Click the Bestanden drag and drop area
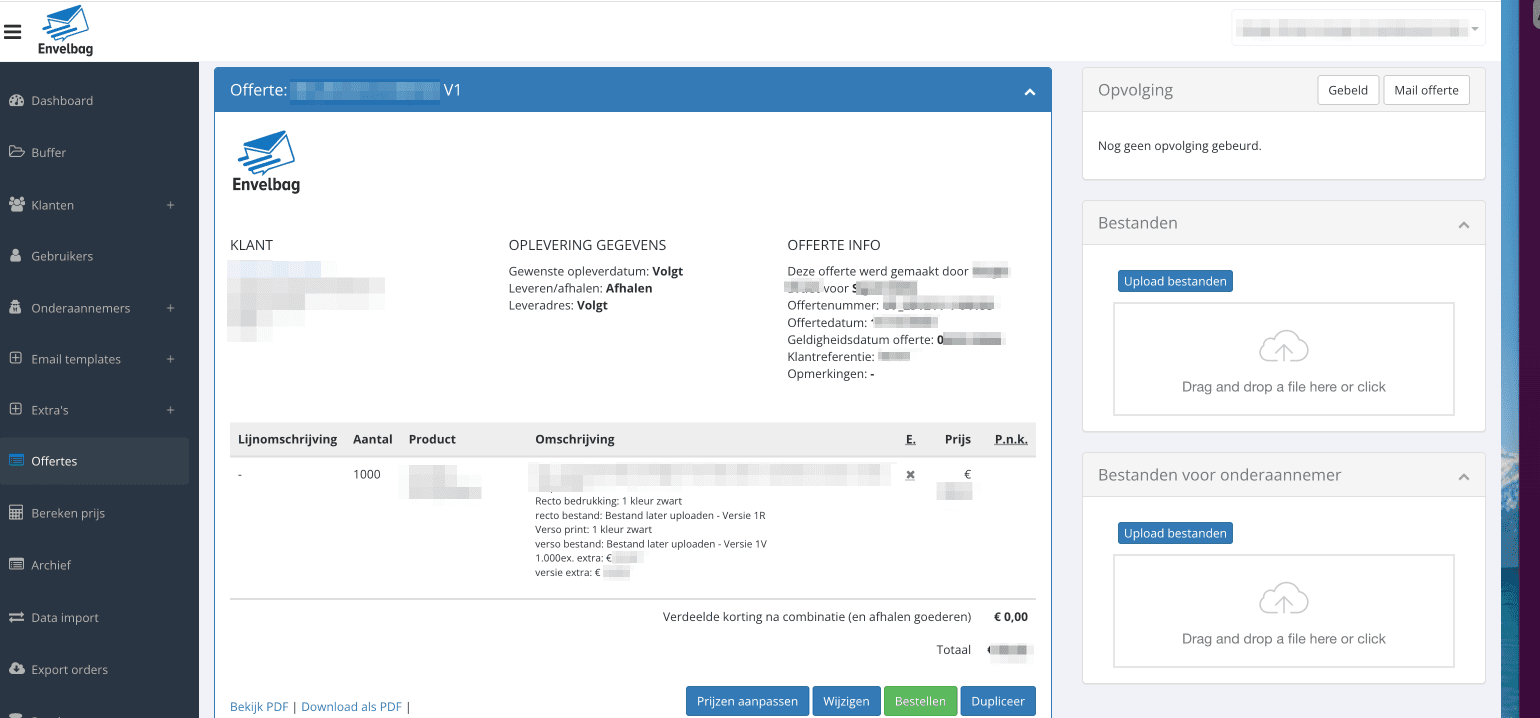The width and height of the screenshot is (1540, 718). (1283, 359)
